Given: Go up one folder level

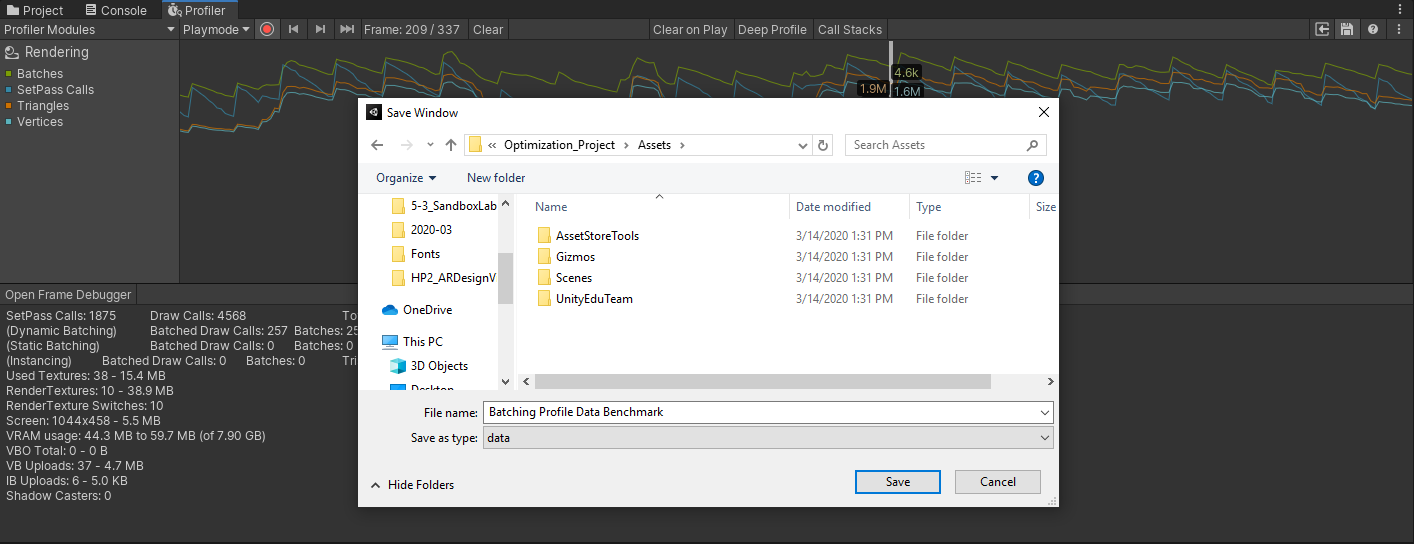Looking at the screenshot, I should pyautogui.click(x=451, y=145).
